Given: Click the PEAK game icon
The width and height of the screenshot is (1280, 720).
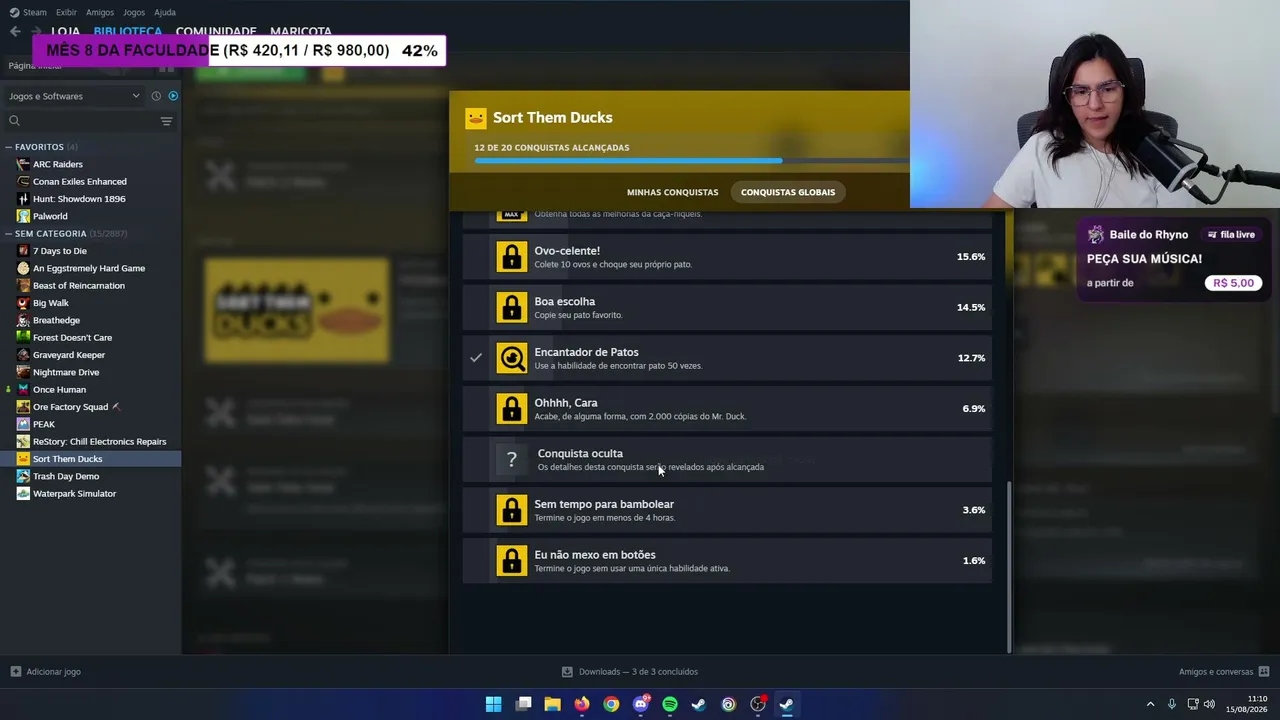Looking at the screenshot, I should (23, 424).
